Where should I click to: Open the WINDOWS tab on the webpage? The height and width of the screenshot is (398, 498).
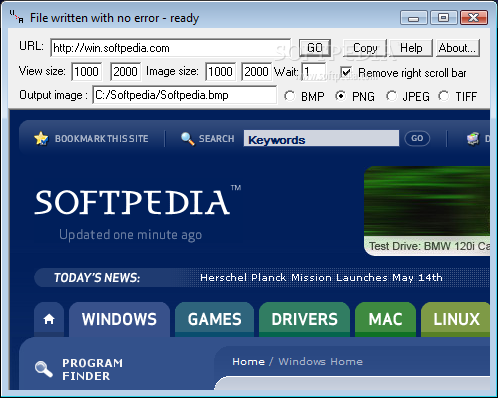pos(119,319)
